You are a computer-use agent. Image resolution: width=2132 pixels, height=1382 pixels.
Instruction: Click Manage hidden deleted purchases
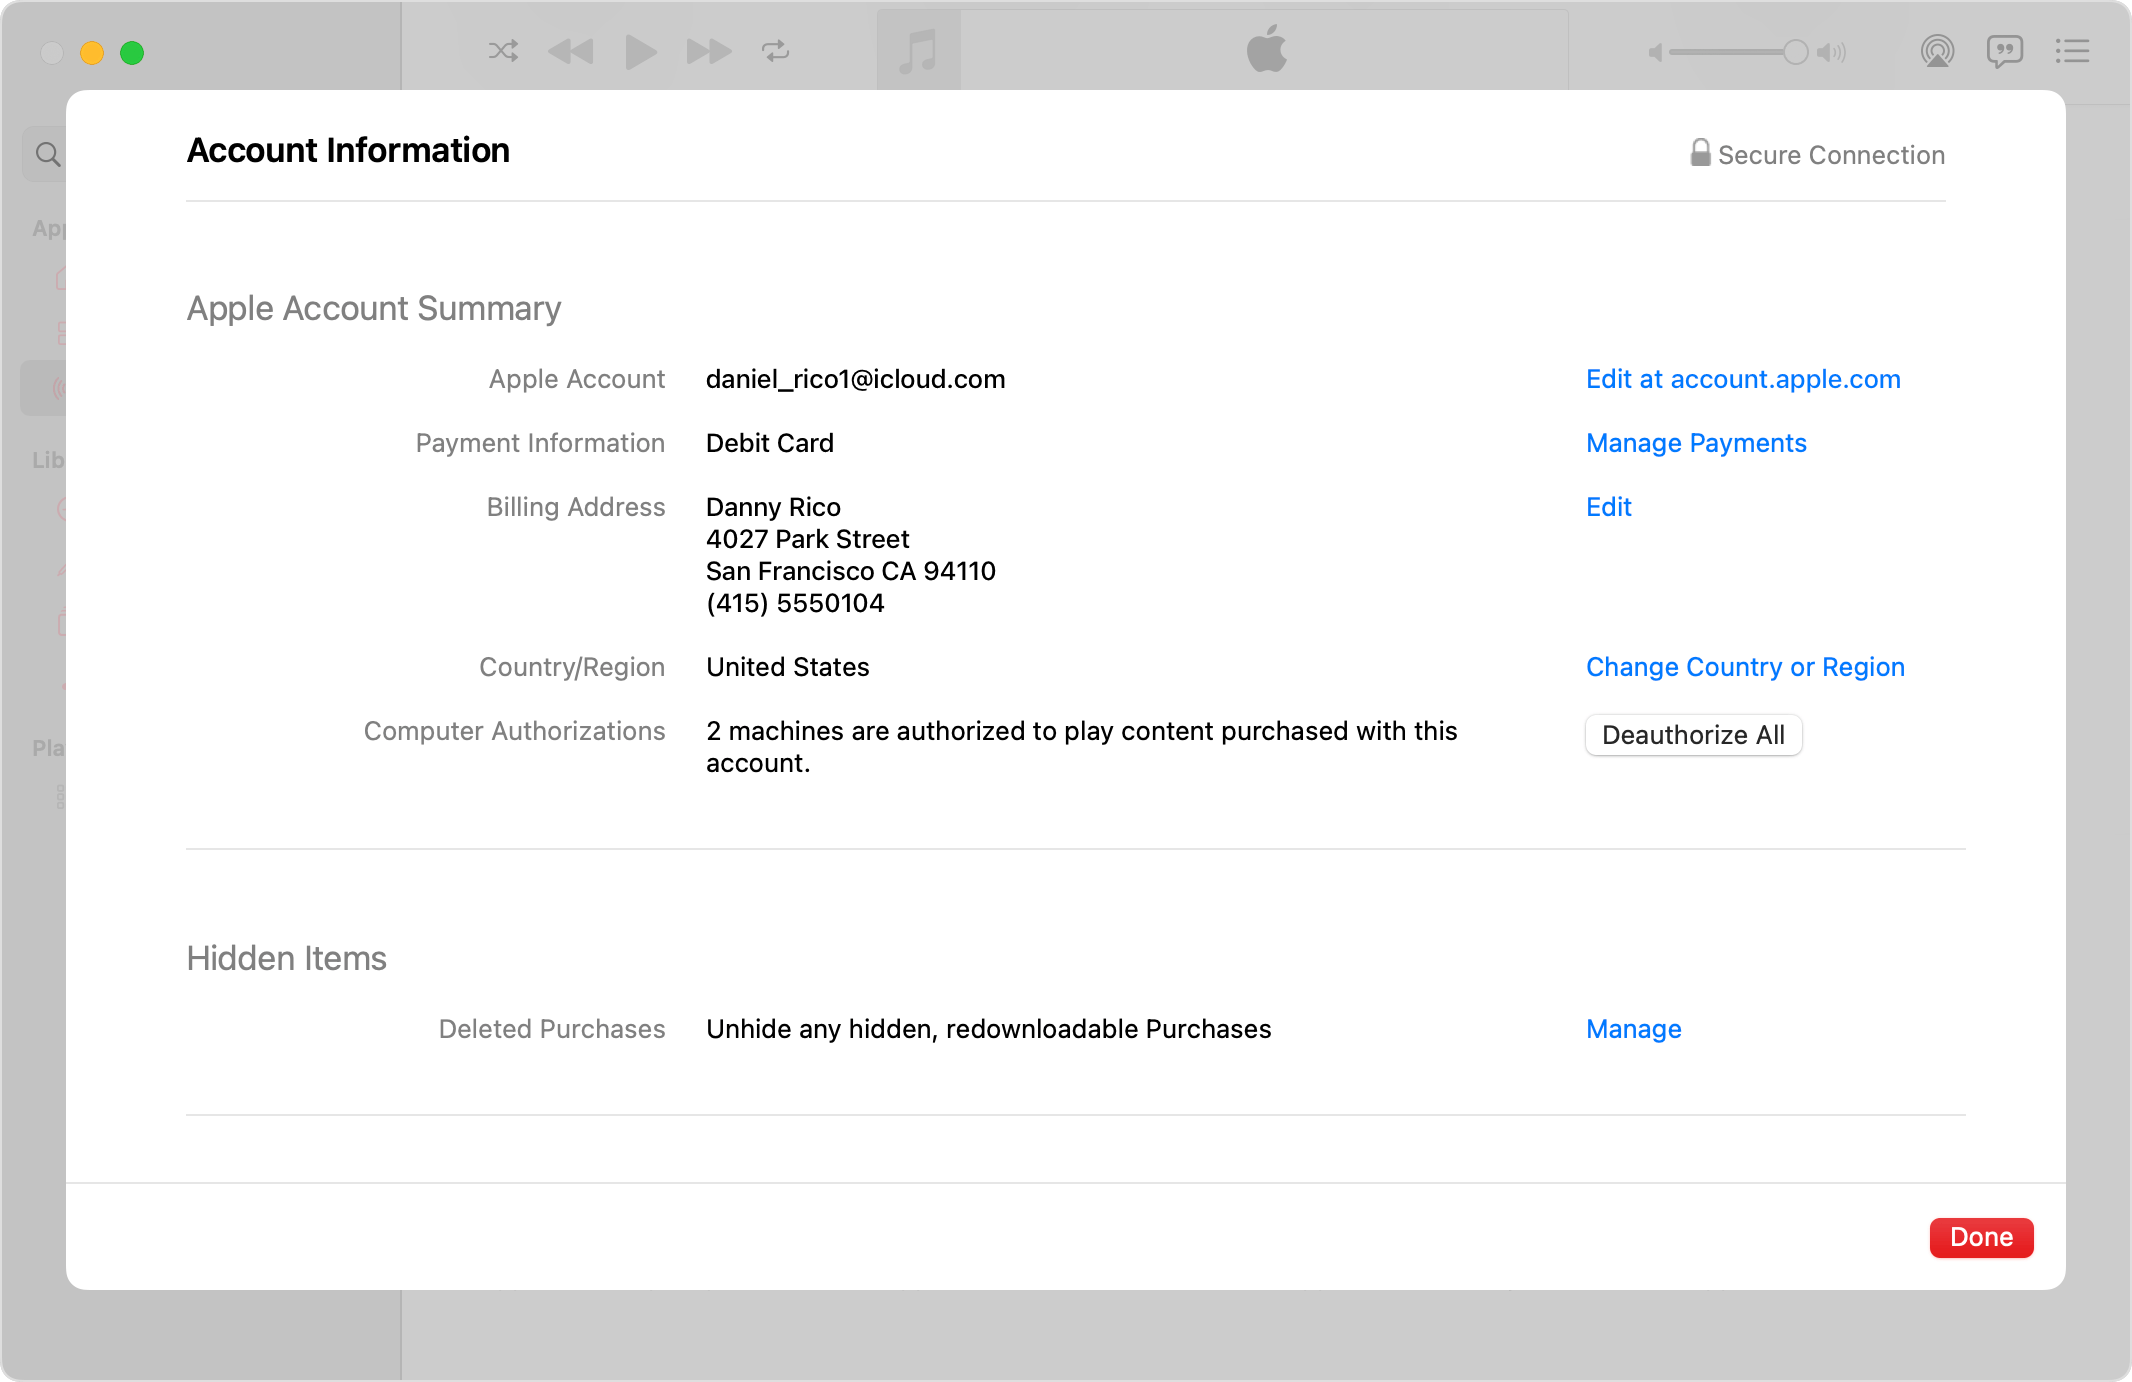click(1633, 1028)
